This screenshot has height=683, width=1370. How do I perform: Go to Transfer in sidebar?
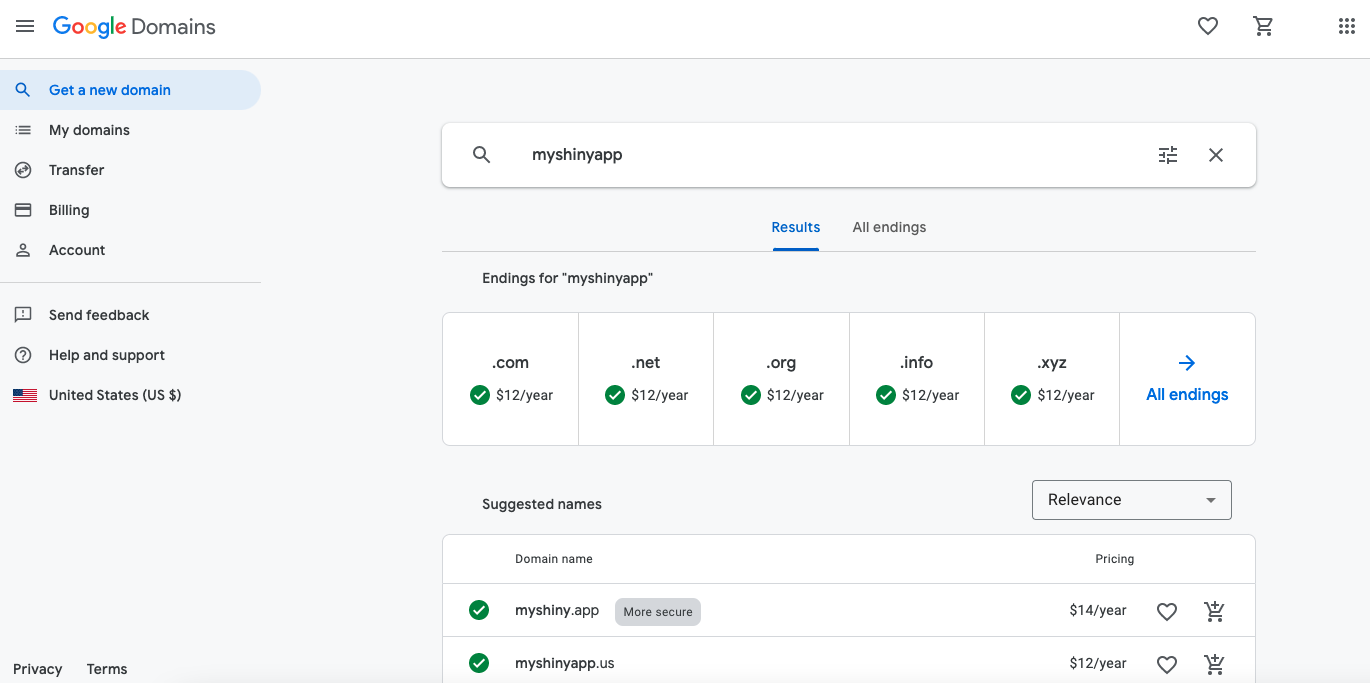point(130,170)
